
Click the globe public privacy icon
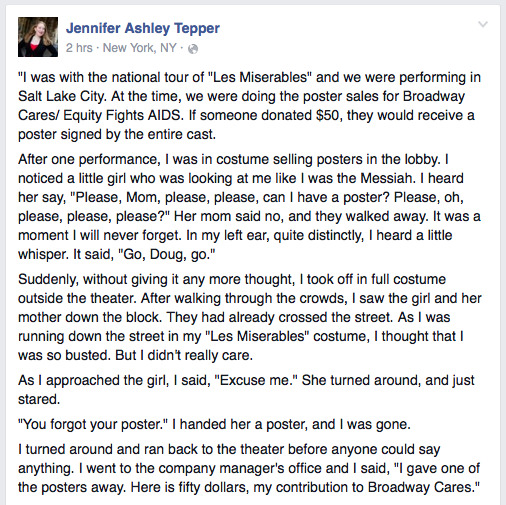tap(193, 49)
